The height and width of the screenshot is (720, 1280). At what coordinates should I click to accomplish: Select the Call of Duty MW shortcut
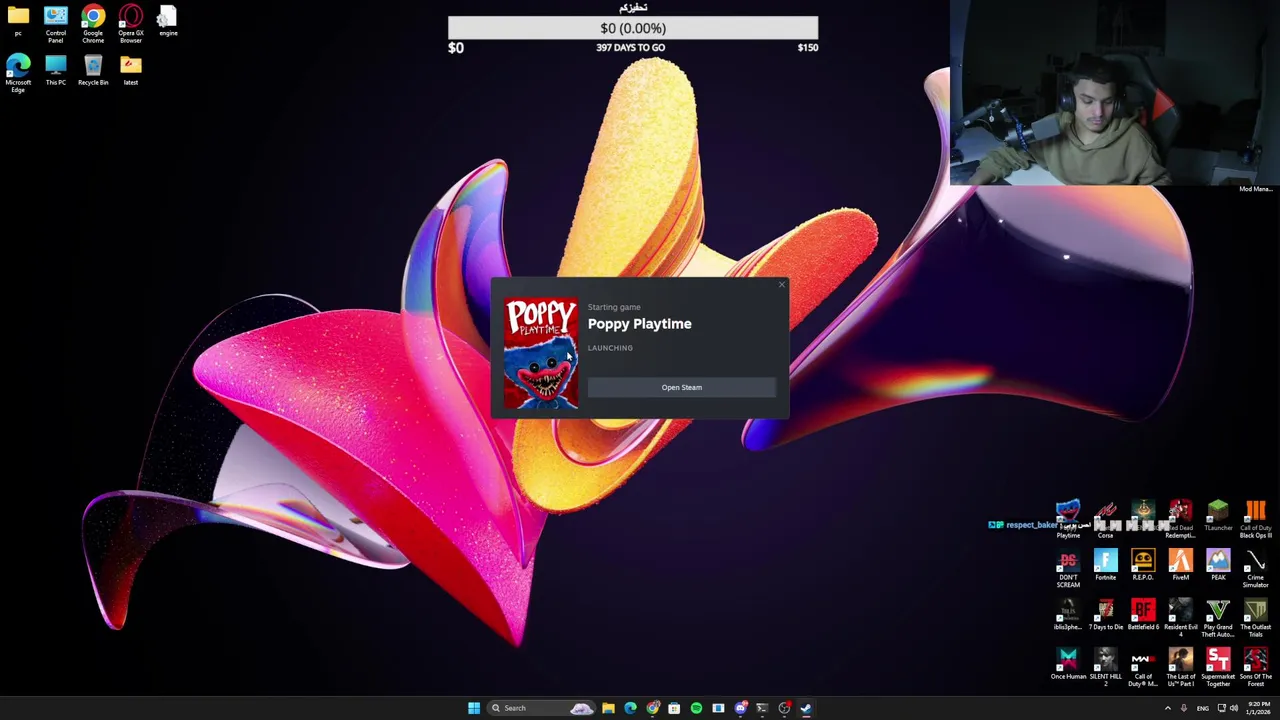pyautogui.click(x=1143, y=668)
